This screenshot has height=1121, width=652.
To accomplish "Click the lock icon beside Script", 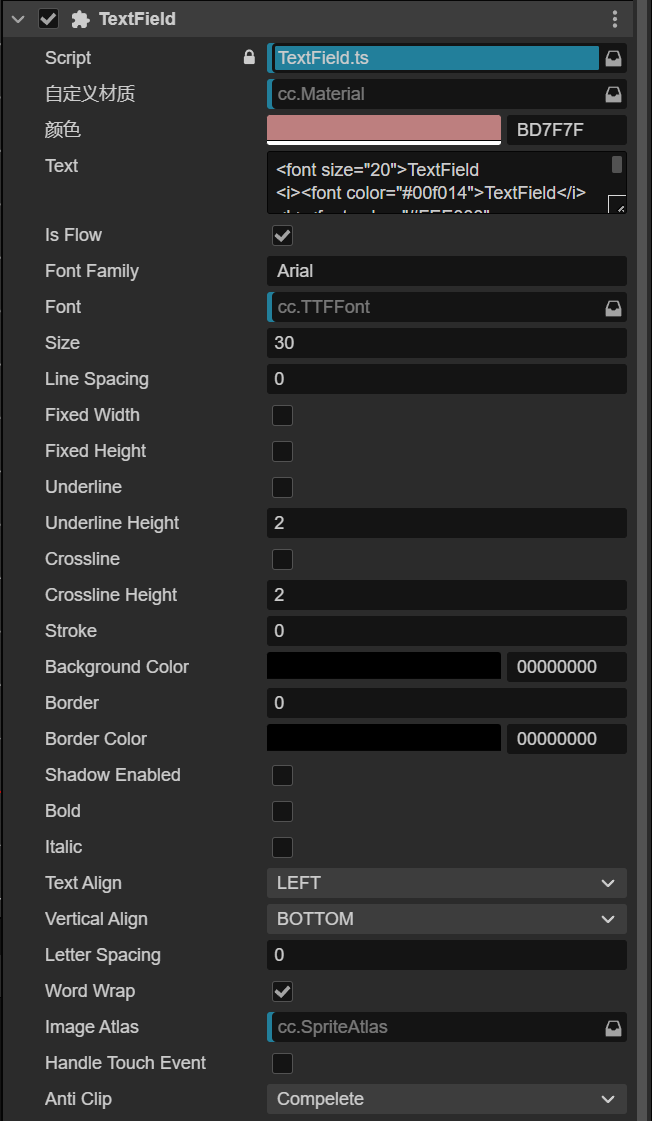I will point(249,58).
